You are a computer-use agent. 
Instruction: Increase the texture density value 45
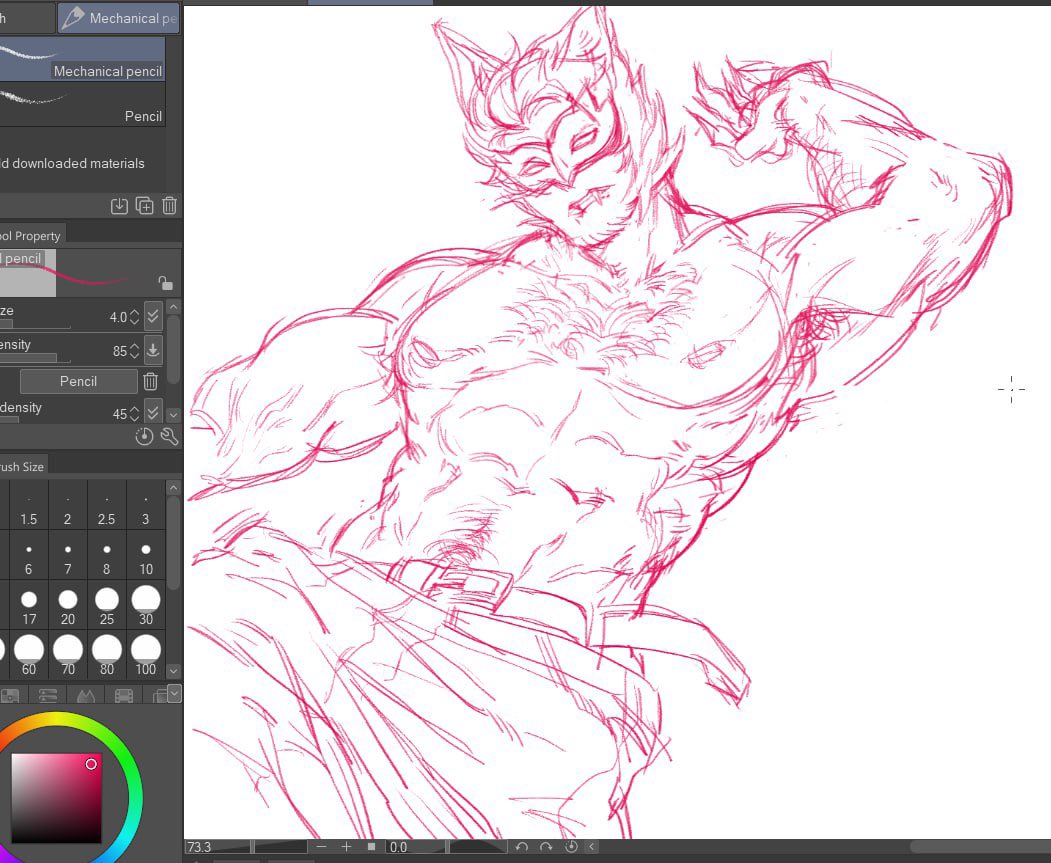135,409
